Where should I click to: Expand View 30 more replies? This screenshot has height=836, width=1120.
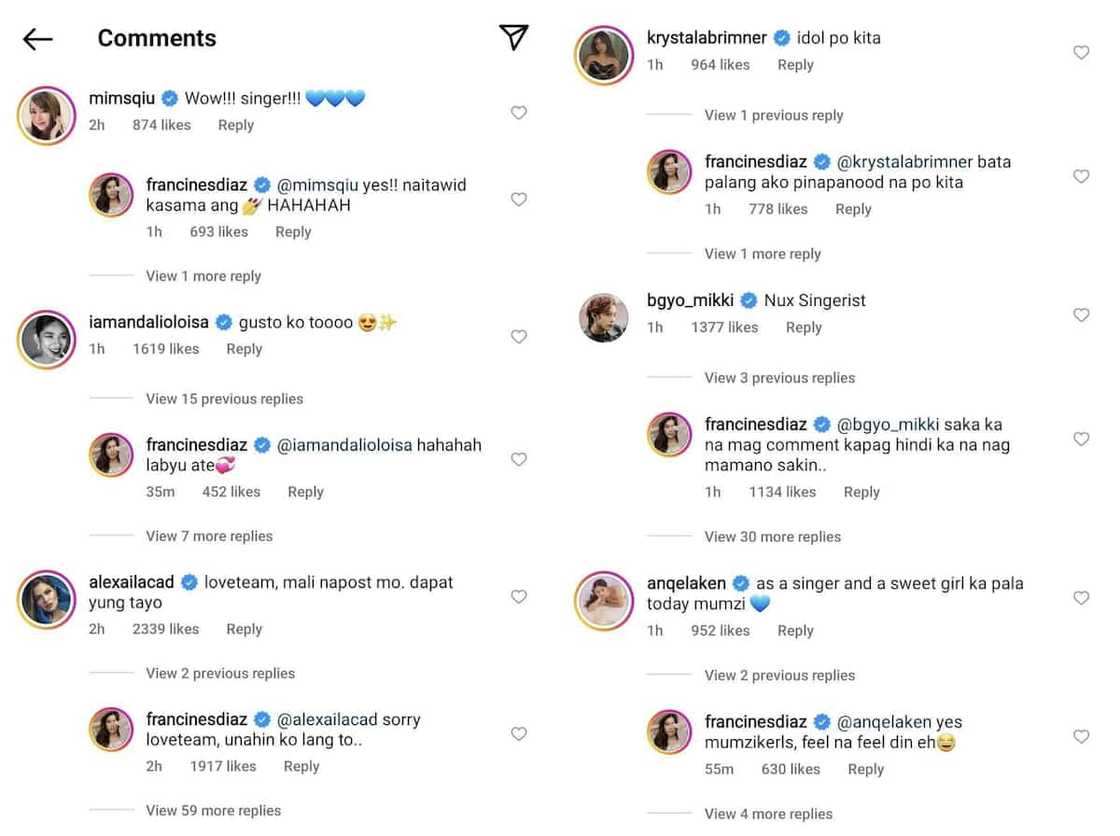[x=772, y=537]
